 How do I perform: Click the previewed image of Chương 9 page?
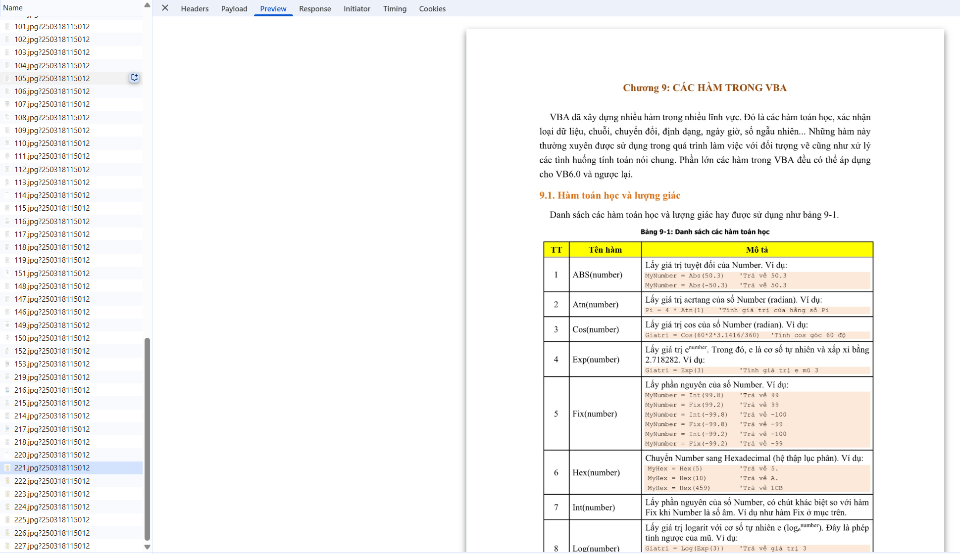704,300
